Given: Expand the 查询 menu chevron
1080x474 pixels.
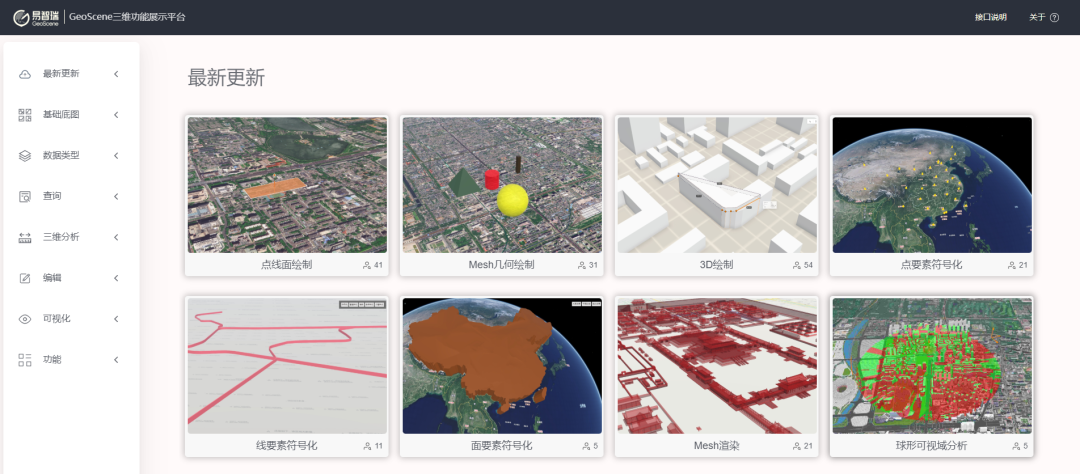Looking at the screenshot, I should (116, 196).
